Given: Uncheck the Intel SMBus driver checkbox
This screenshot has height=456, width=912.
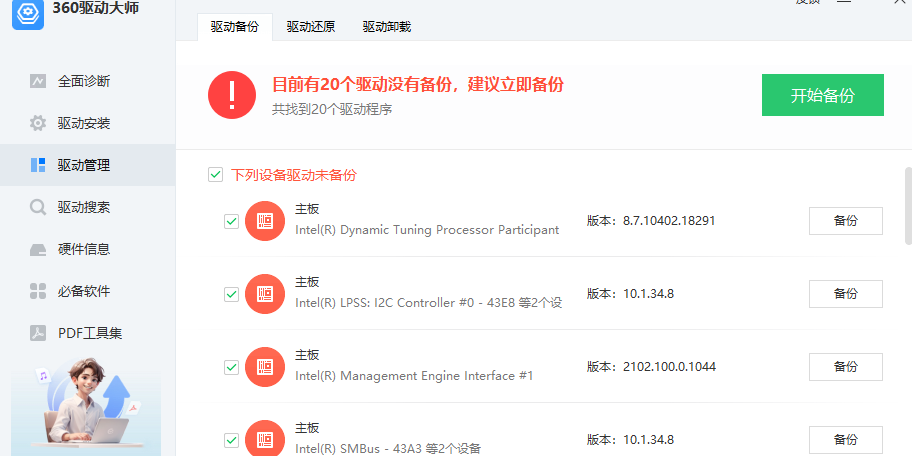Looking at the screenshot, I should (x=231, y=440).
